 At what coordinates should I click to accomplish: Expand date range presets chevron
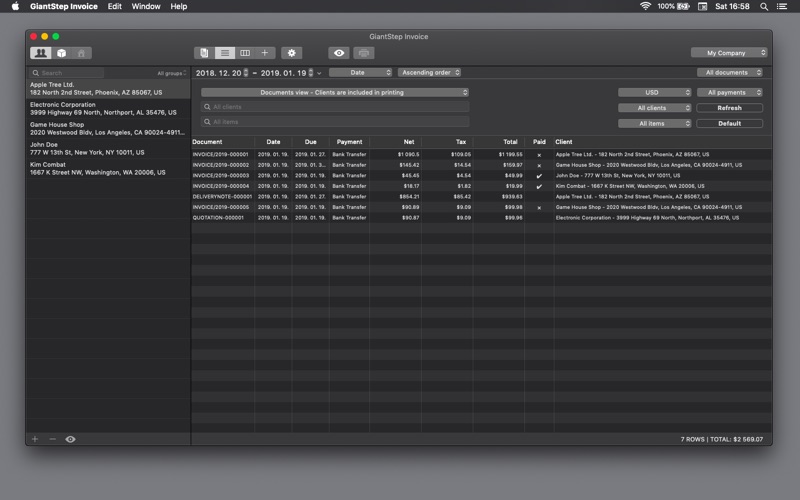click(x=319, y=73)
